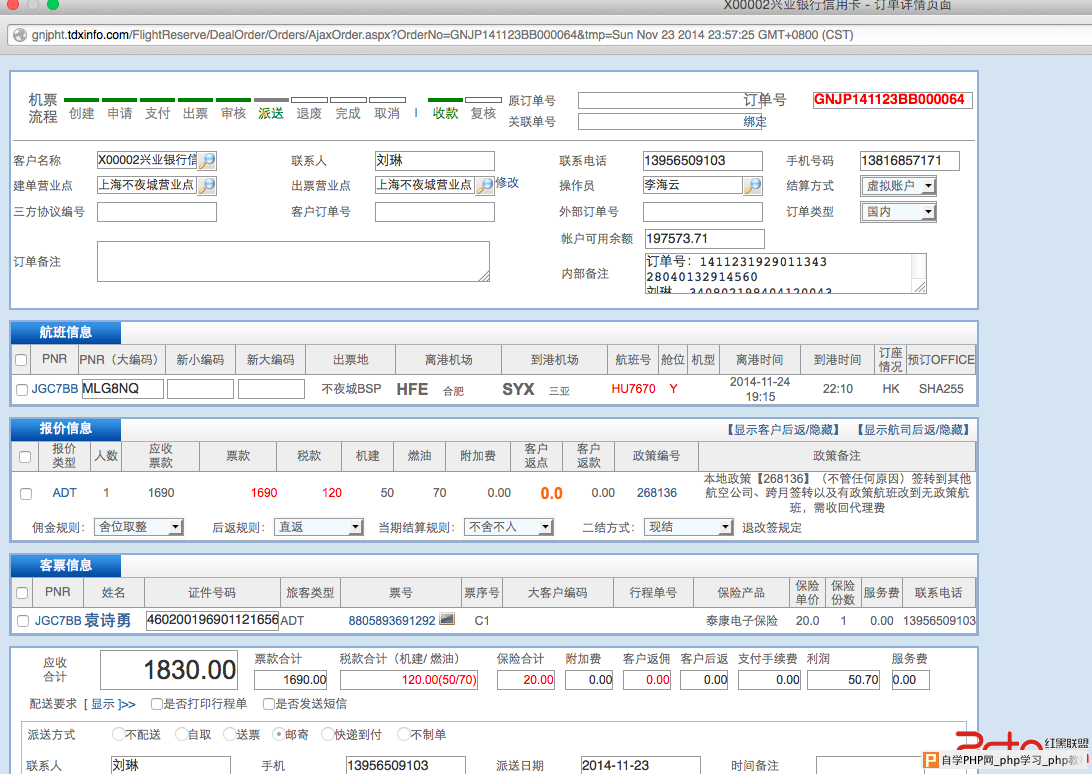Viewport: 1092px width, 774px height.
Task: Click 显示客户后返/隐藏 link
Action: (783, 430)
